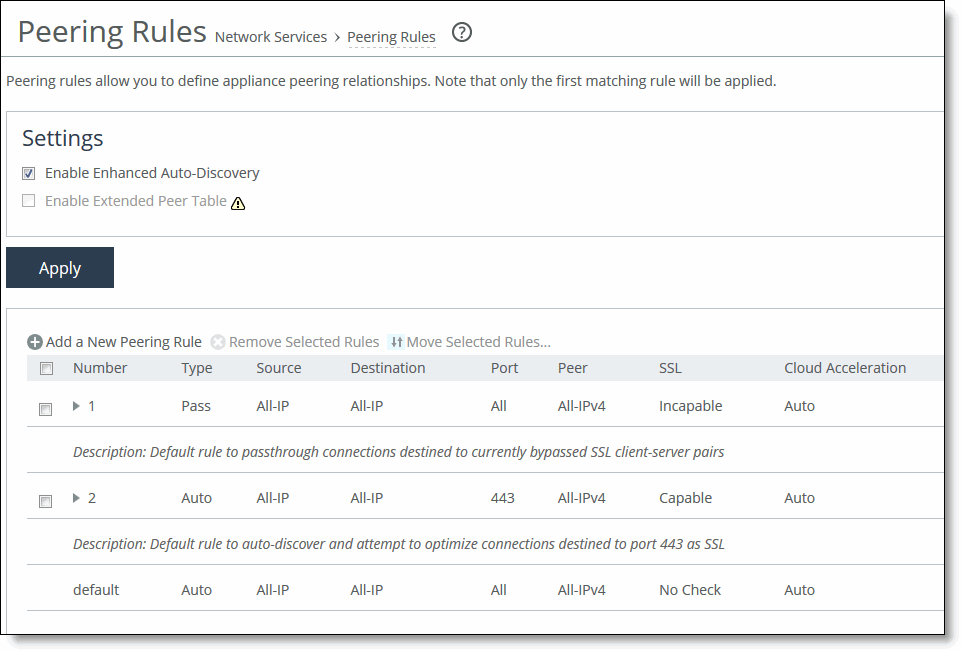Click Move Selected Rules link text
961x651 pixels.
point(478,342)
